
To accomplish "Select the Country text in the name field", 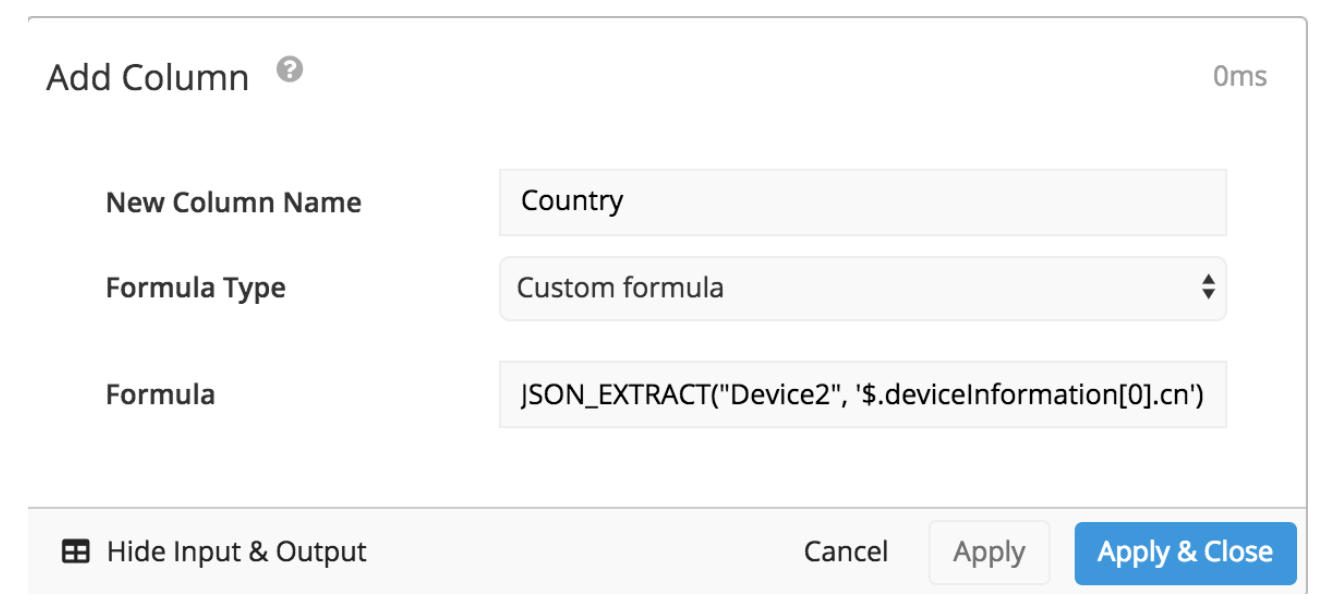I will 572,202.
